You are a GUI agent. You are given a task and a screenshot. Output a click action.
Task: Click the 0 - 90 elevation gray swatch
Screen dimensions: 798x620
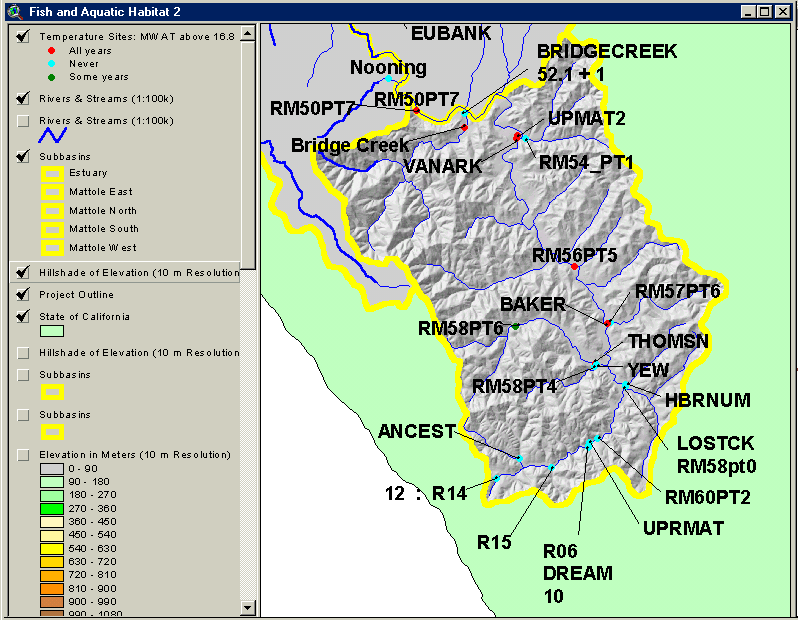point(52,469)
